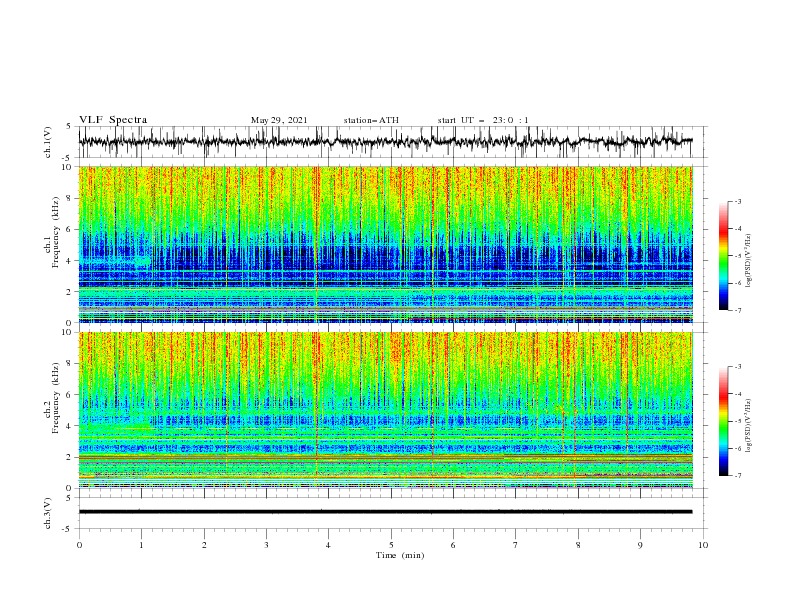Click time axis tick label "3"
The height and width of the screenshot is (612, 792).
pos(266,545)
